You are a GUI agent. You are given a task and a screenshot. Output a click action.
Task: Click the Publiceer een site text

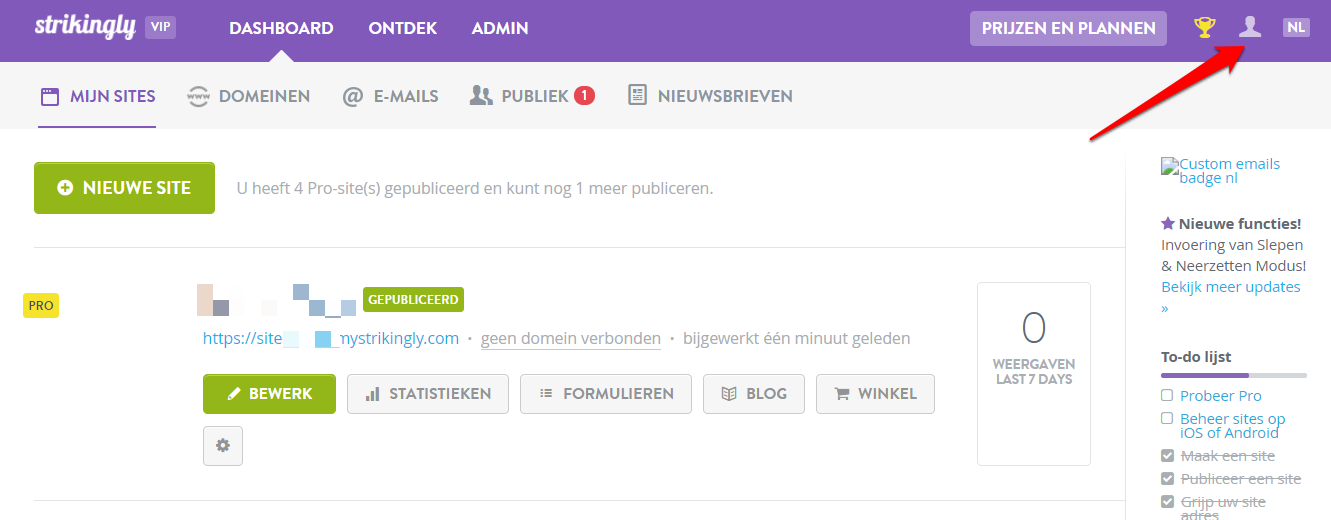coord(1241,479)
